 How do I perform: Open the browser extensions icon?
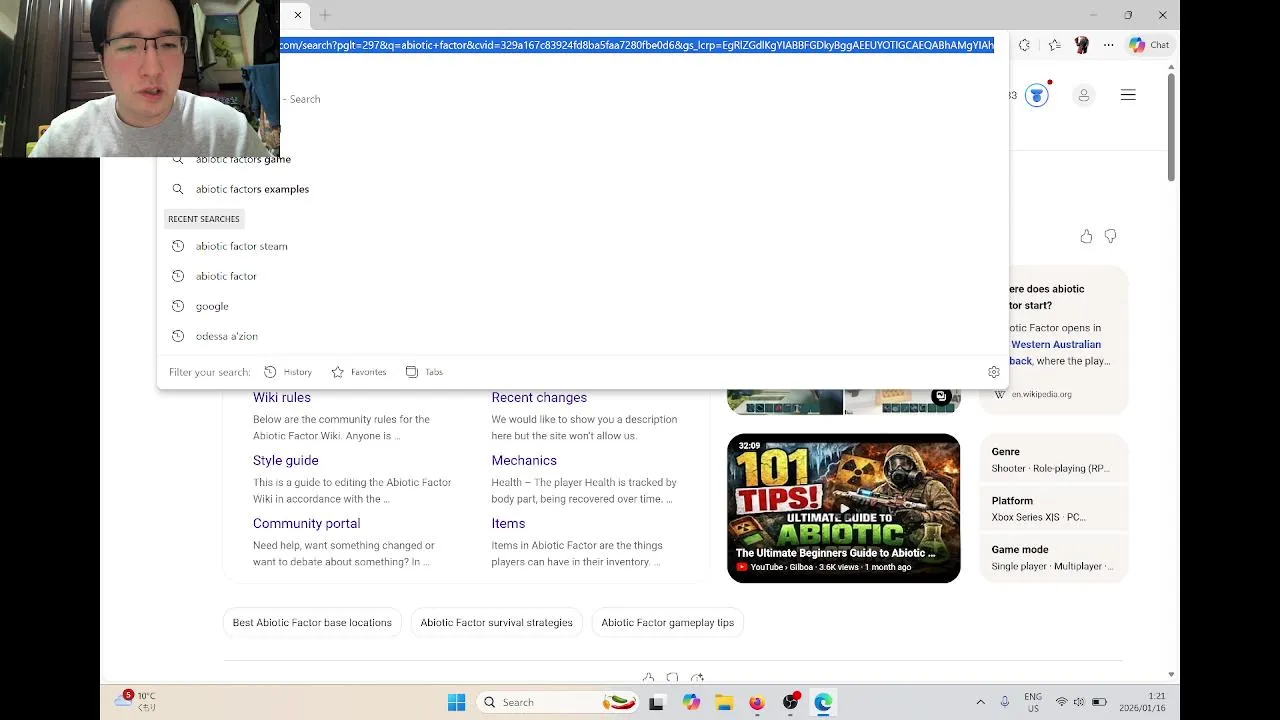coord(1024,45)
